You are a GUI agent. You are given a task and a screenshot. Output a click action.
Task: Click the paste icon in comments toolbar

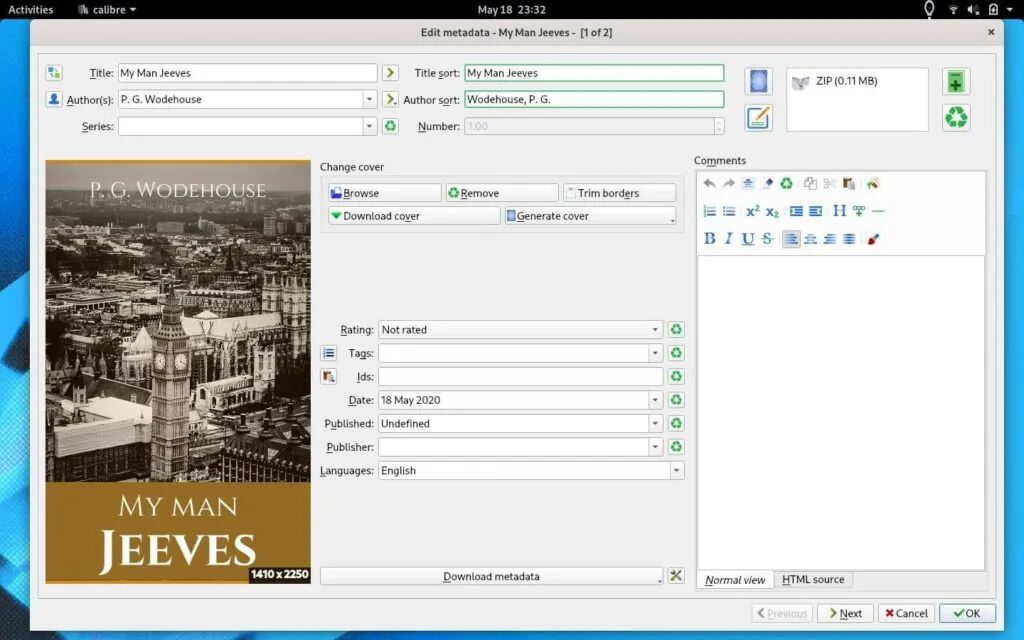click(849, 184)
